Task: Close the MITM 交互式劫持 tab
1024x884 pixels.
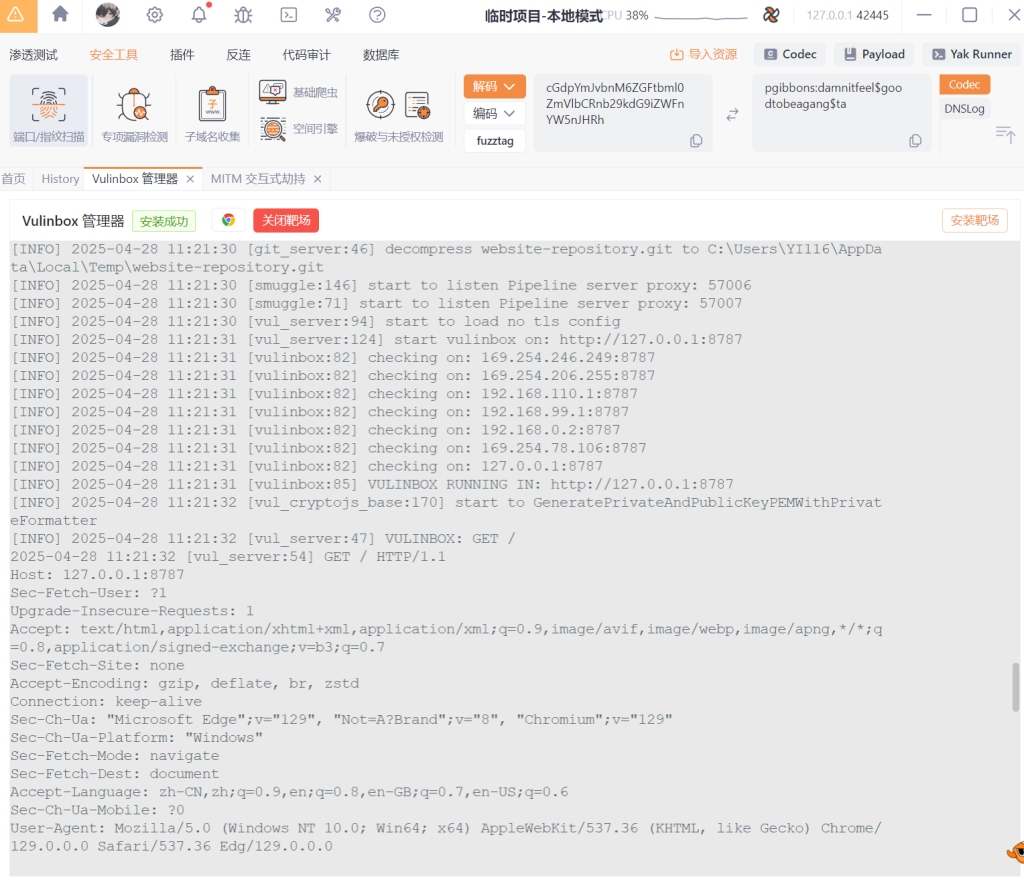Action: coord(318,179)
